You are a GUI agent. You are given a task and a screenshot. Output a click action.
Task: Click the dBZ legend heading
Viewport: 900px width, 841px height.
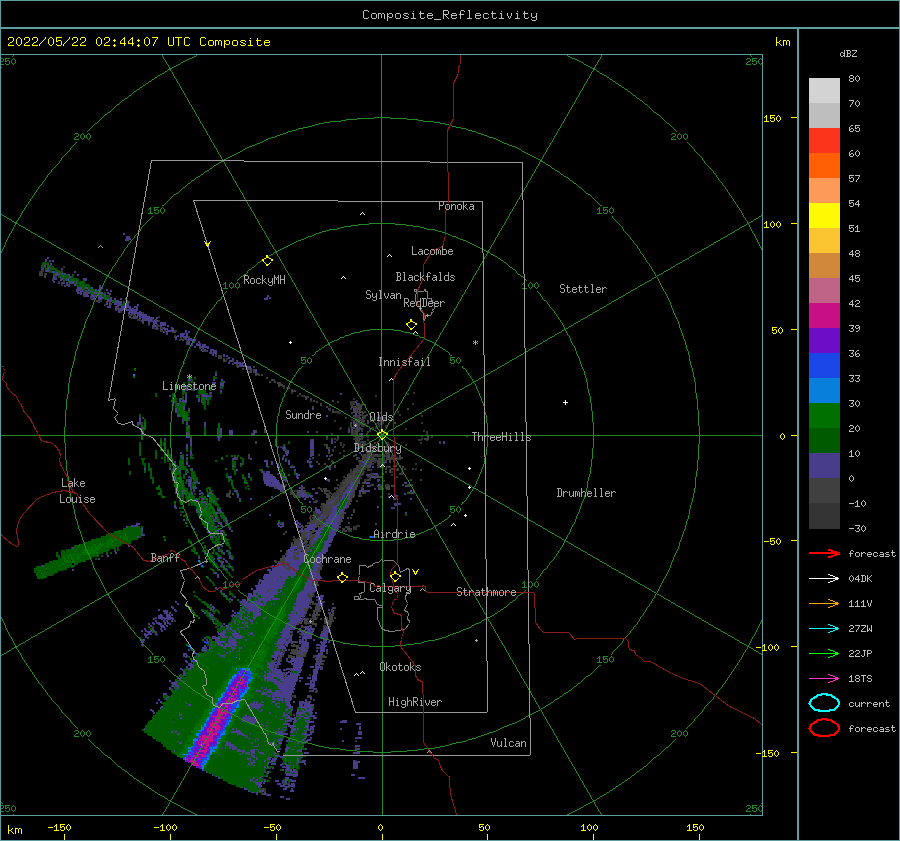(x=848, y=53)
